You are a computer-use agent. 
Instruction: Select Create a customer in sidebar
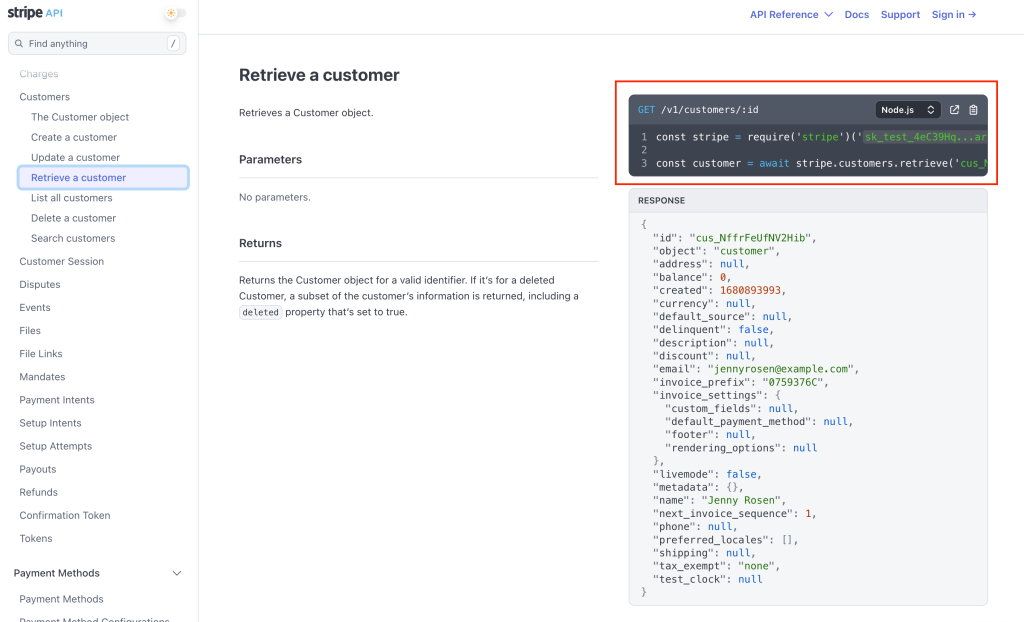click(x=74, y=137)
